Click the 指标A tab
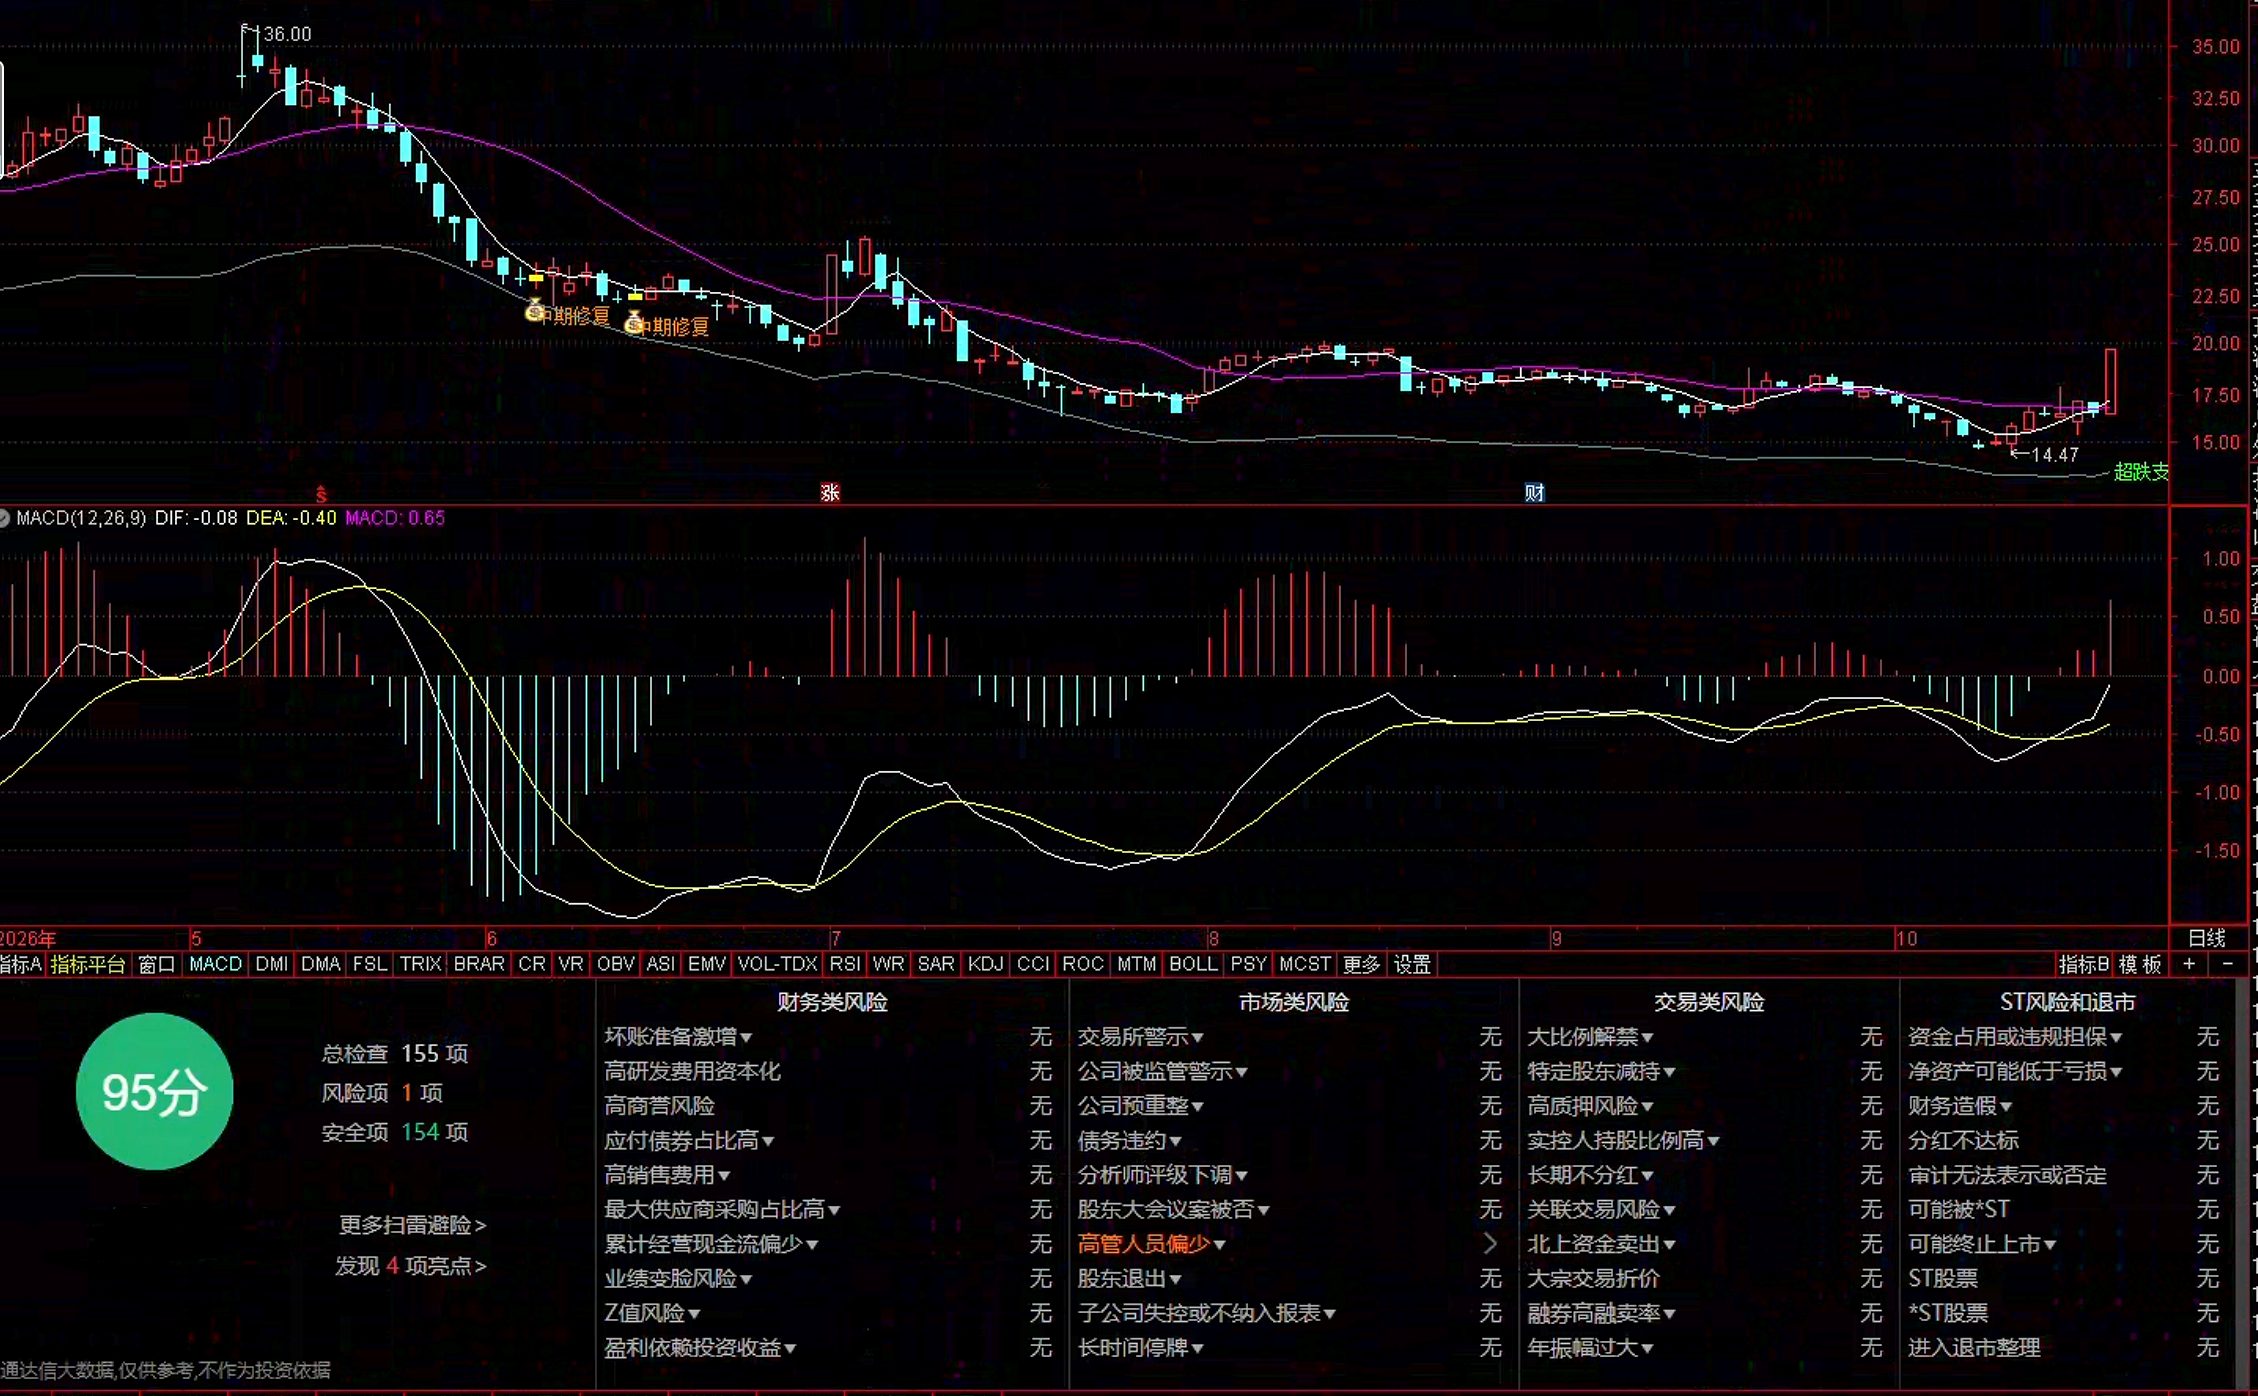The height and width of the screenshot is (1396, 2258). [x=20, y=964]
